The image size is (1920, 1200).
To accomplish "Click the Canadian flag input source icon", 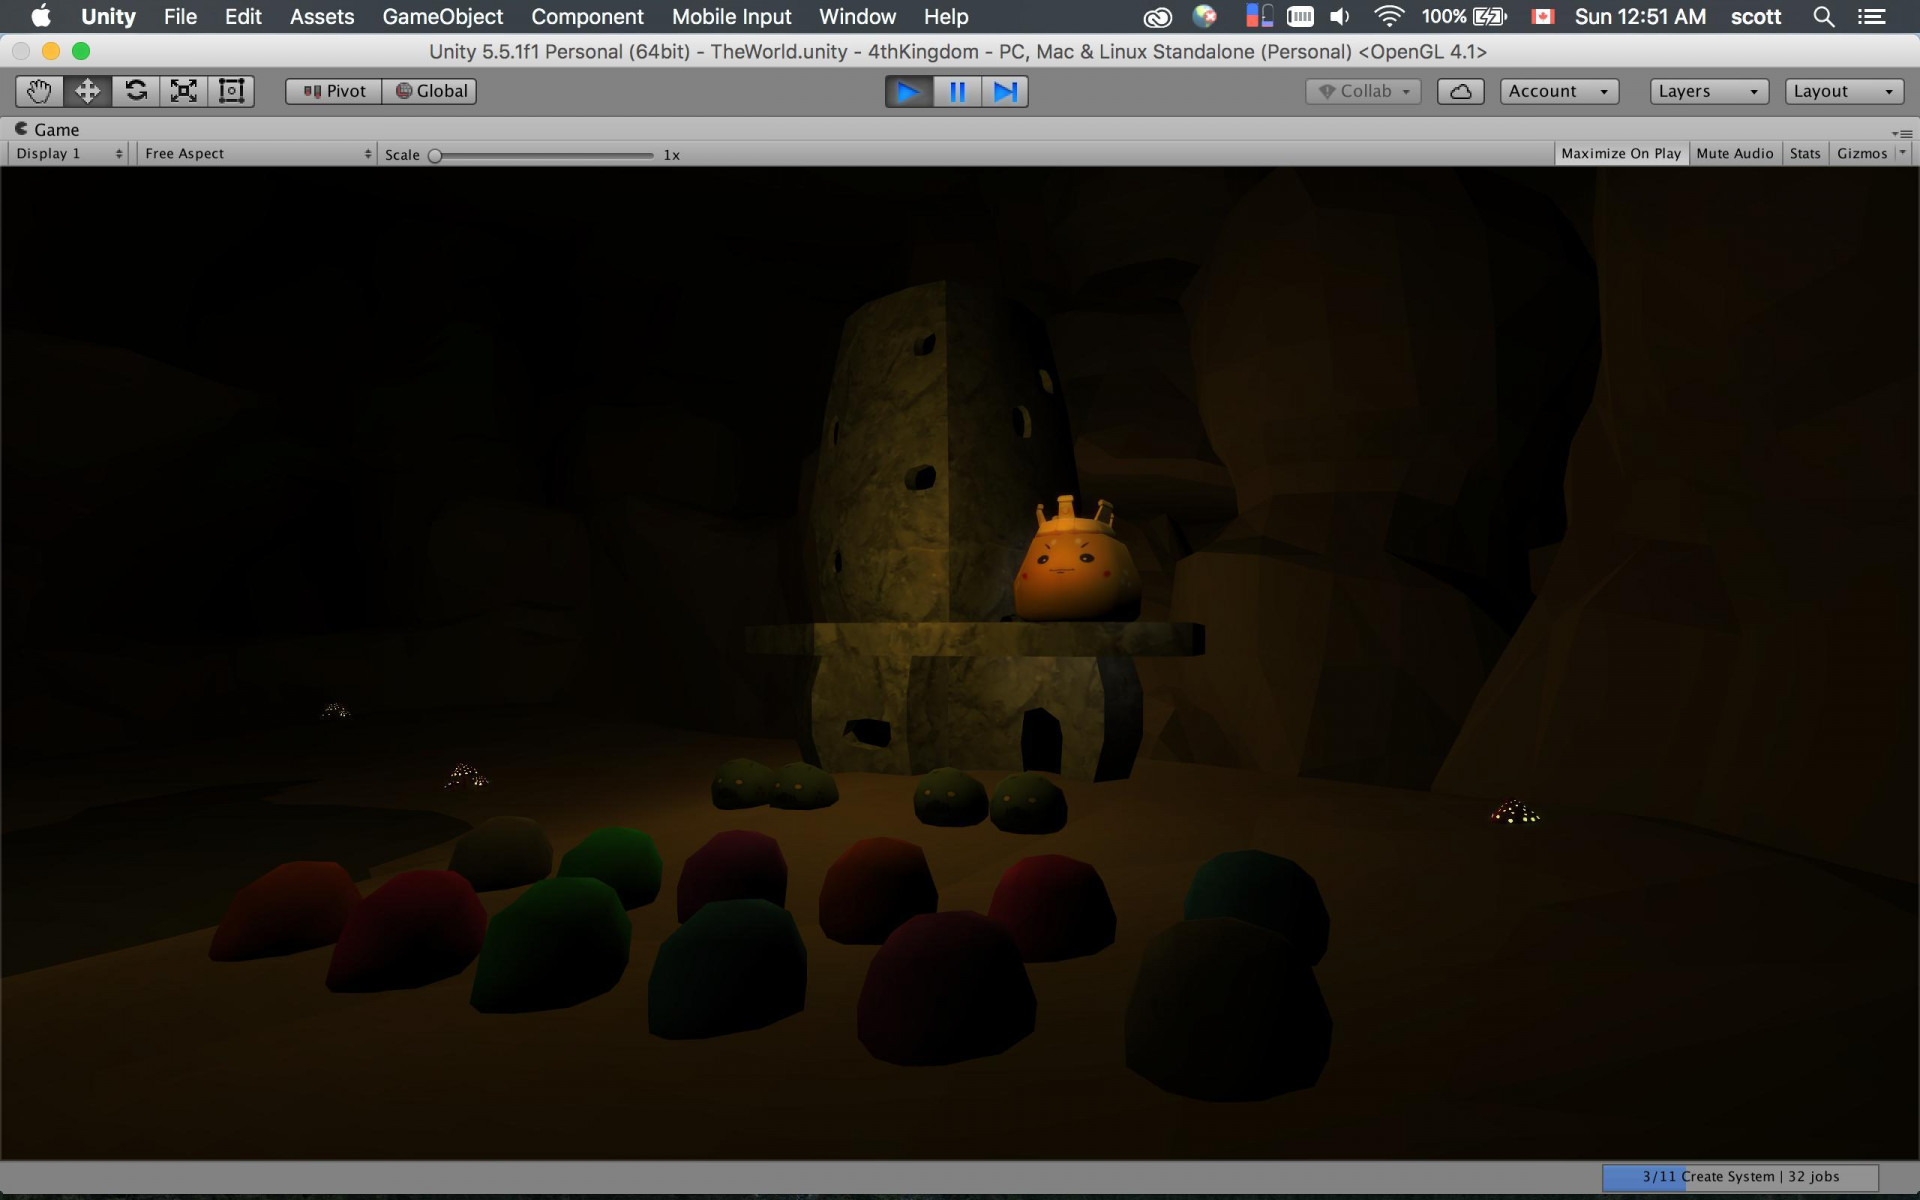I will 1543,16.
